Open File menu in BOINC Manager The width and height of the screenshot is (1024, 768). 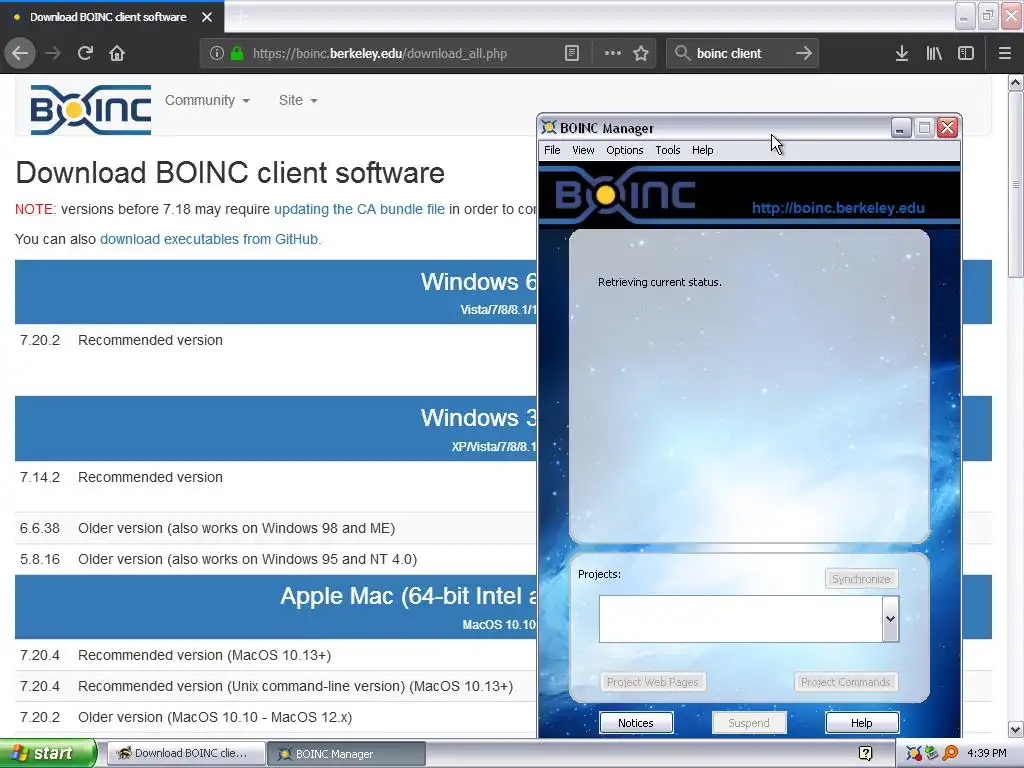pyautogui.click(x=552, y=150)
